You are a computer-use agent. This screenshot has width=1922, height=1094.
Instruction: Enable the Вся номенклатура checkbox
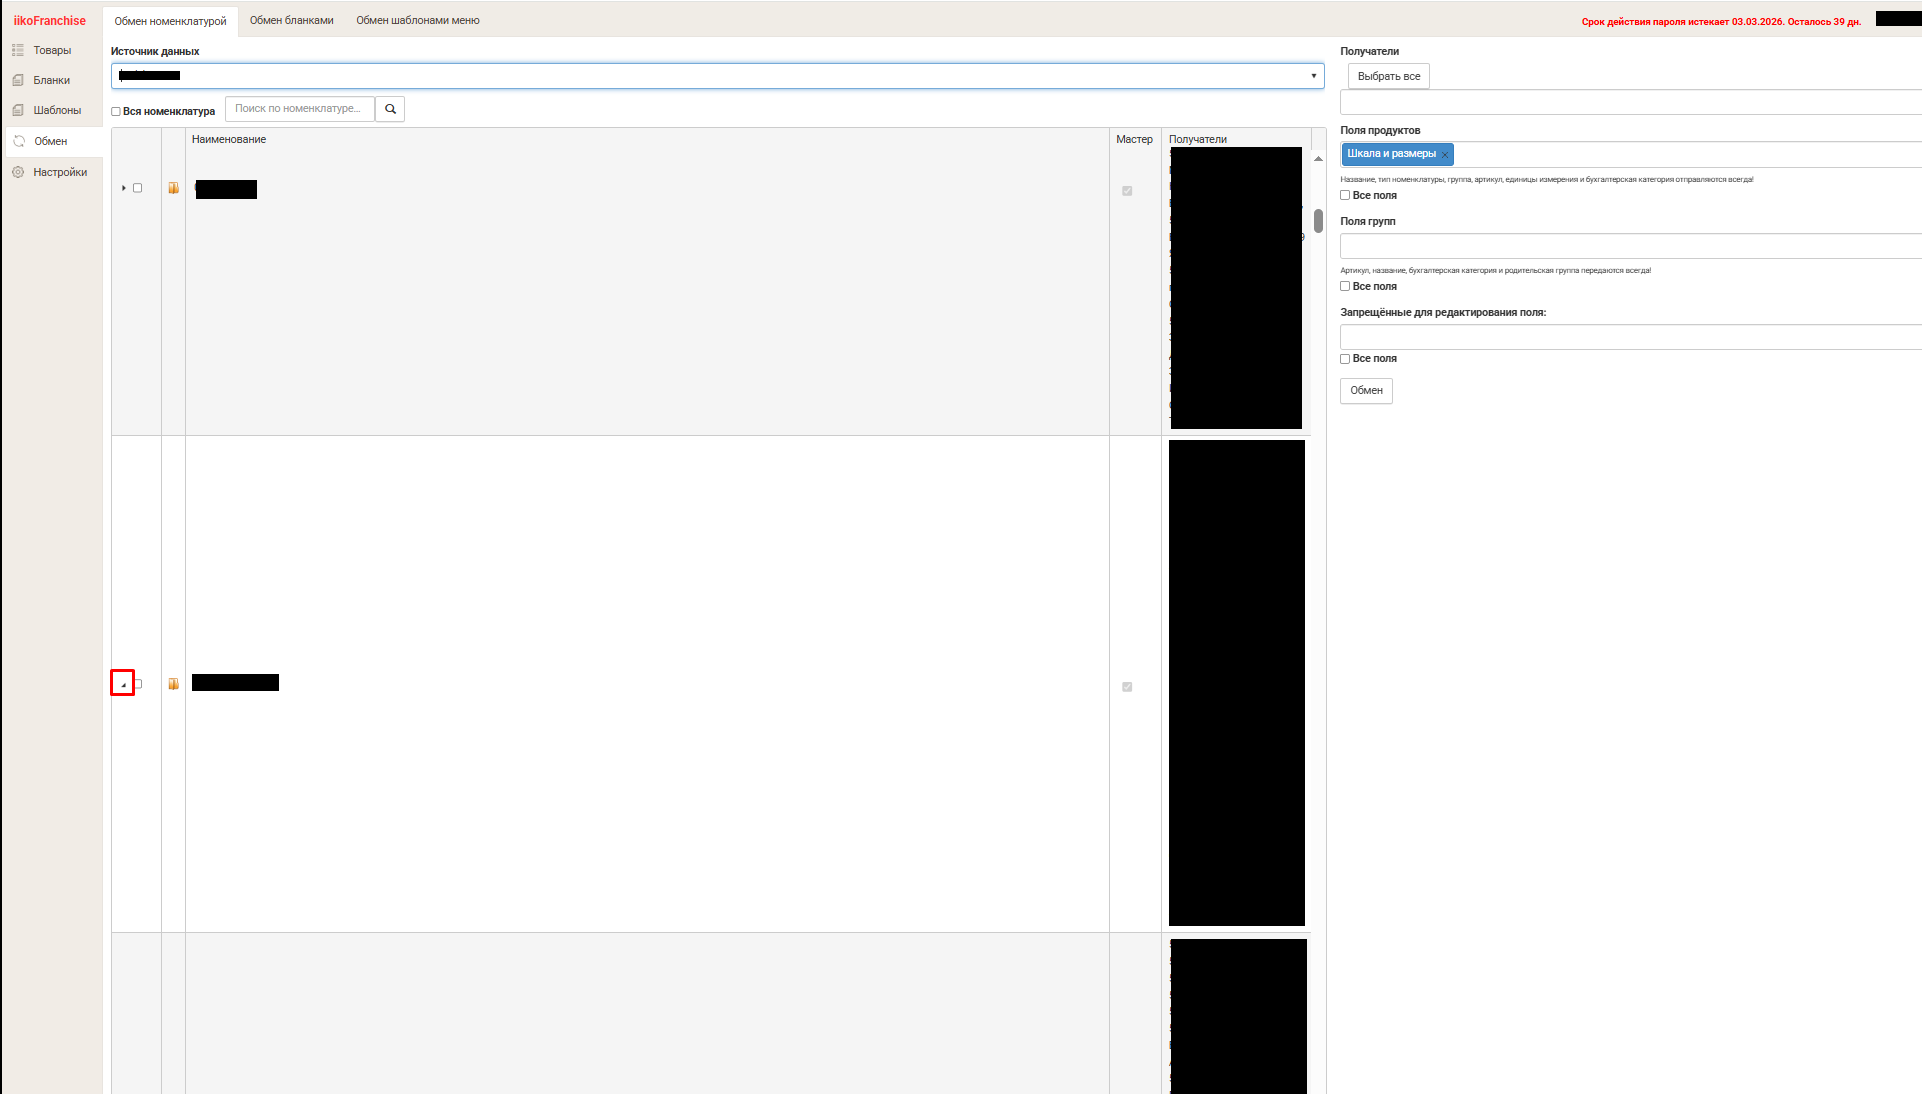pos(116,112)
